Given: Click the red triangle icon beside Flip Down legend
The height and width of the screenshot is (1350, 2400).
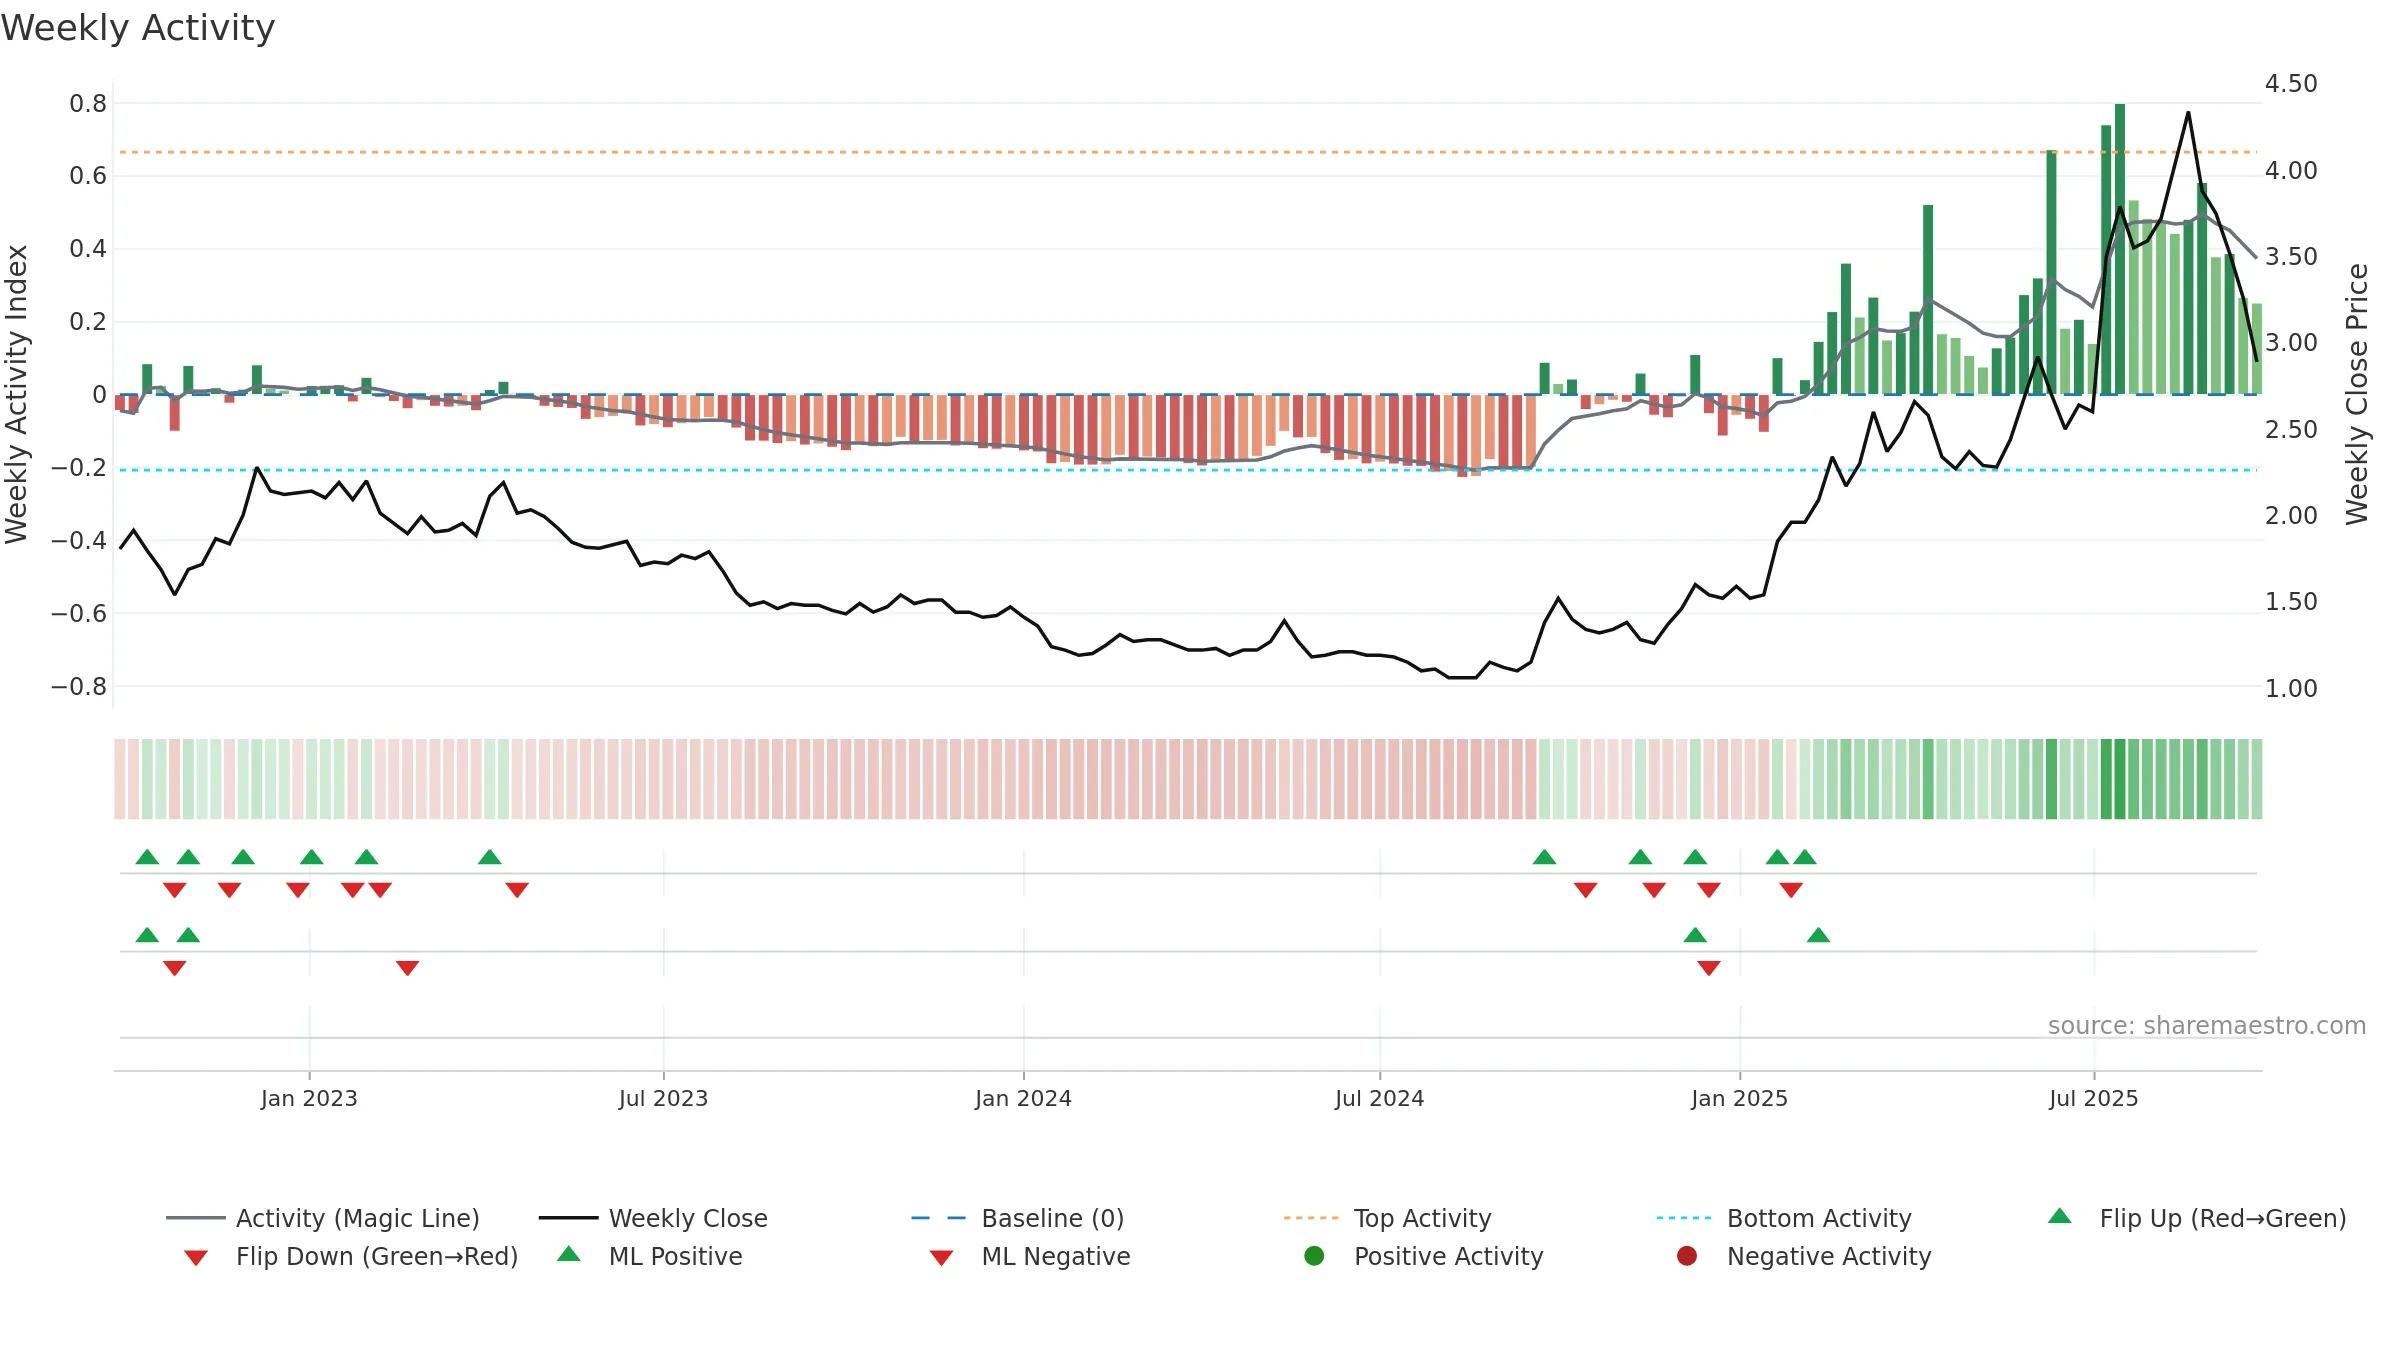Looking at the screenshot, I should (x=196, y=1258).
